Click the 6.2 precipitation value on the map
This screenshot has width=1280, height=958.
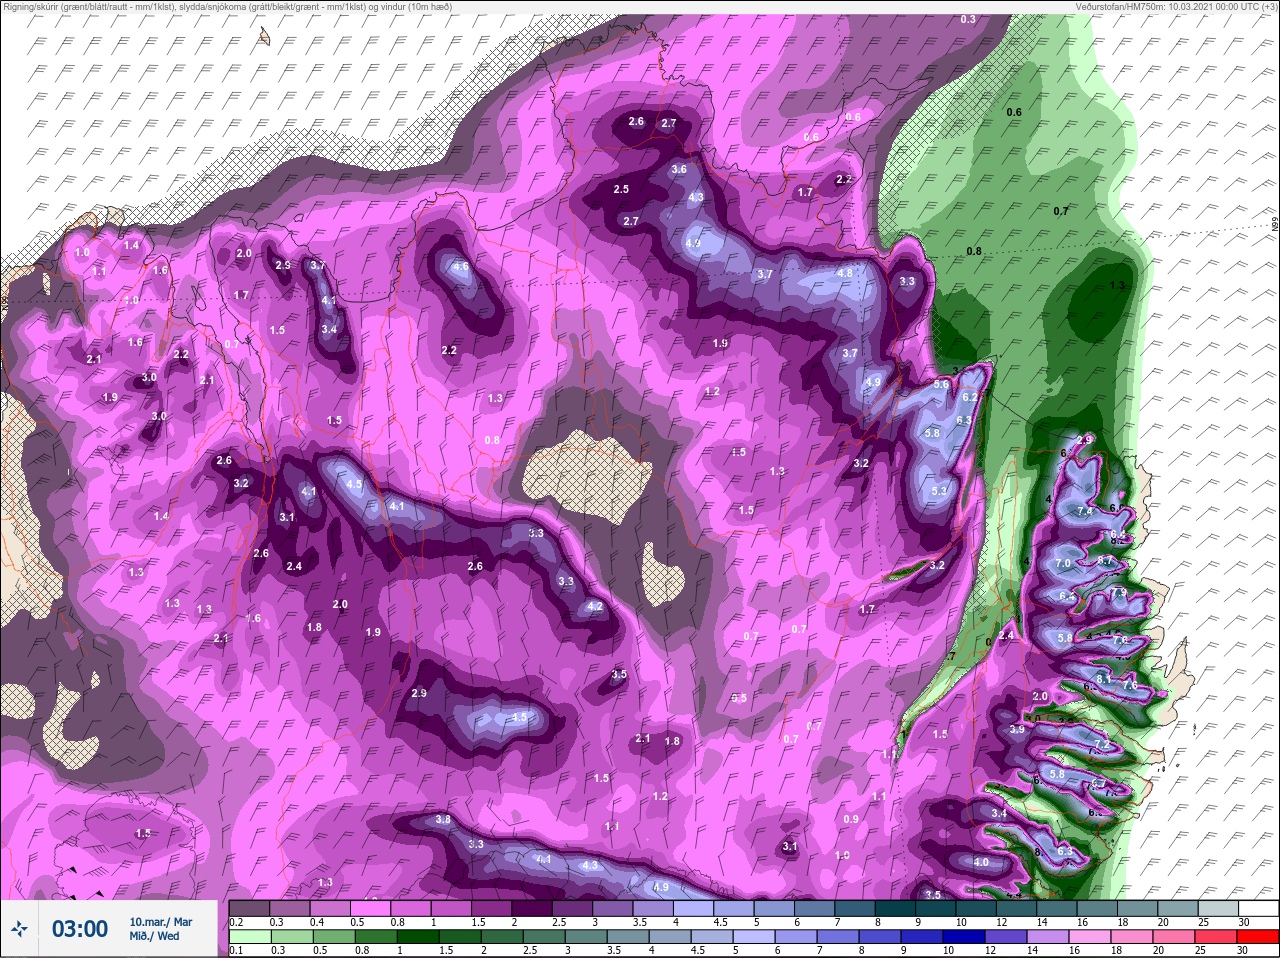coord(969,396)
